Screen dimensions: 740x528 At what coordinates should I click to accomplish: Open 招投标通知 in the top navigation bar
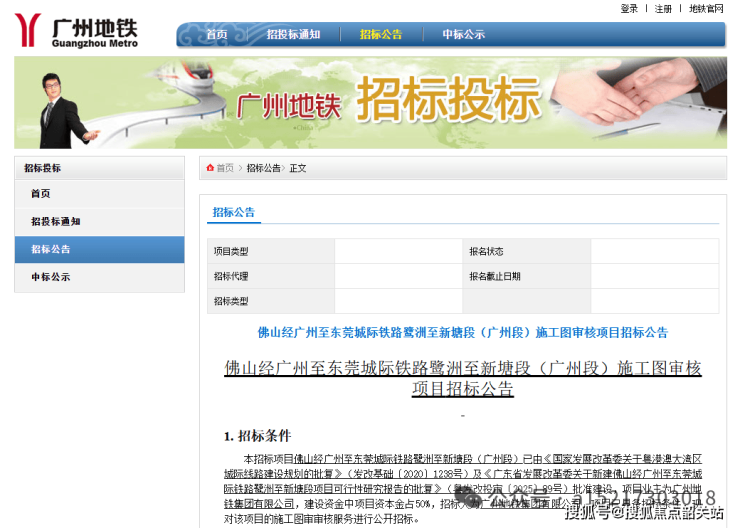tap(293, 34)
